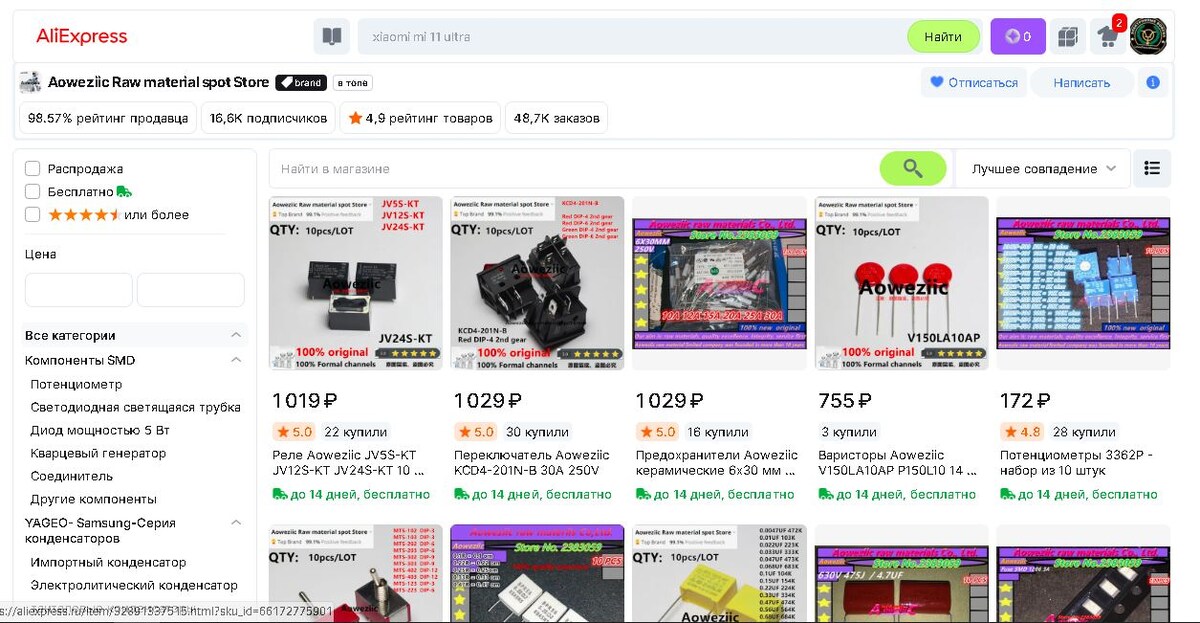Click the Найти search button
The image size is (1200, 623).
click(x=944, y=37)
